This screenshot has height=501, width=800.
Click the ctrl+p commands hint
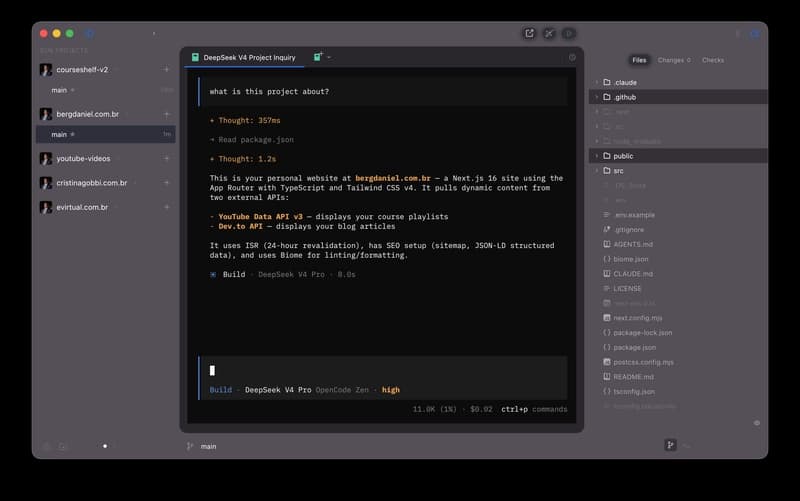pyautogui.click(x=534, y=409)
